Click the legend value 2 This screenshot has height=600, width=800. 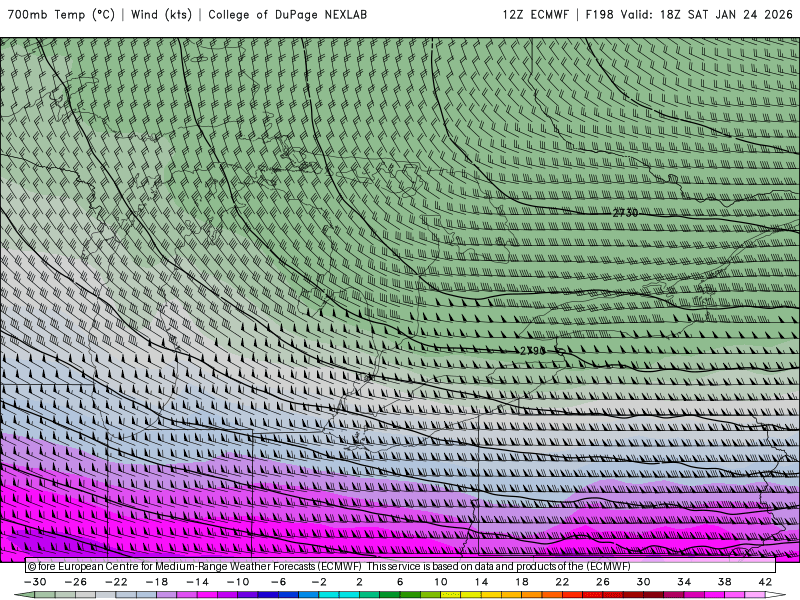click(x=359, y=582)
